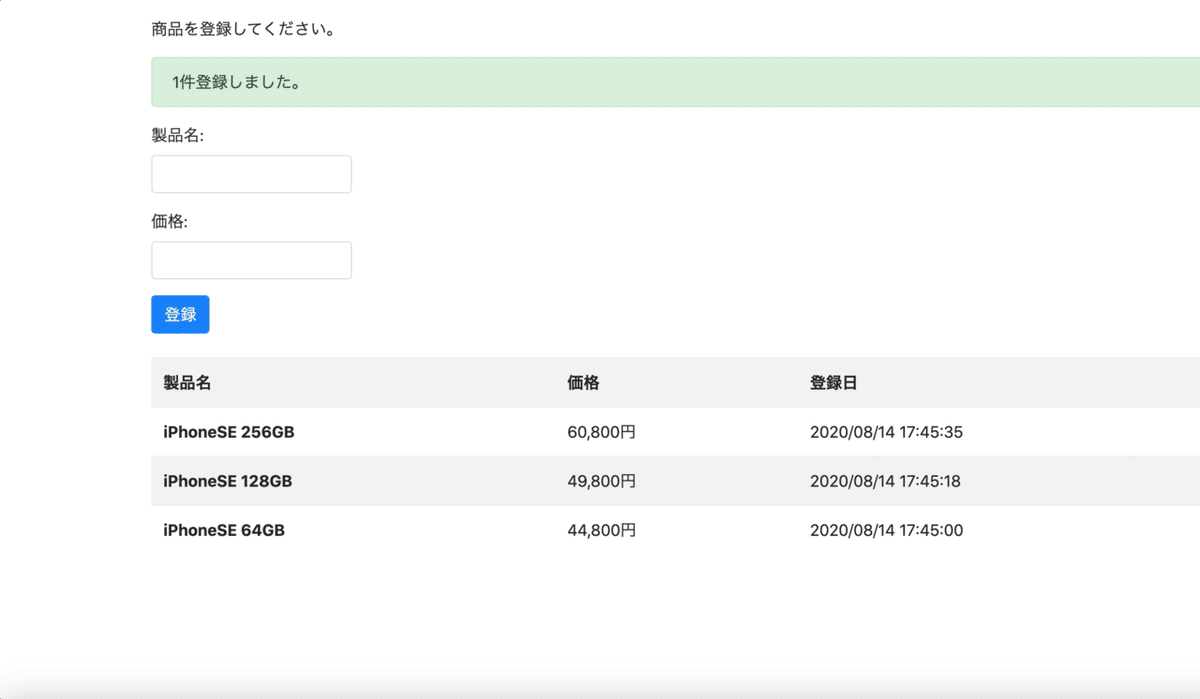Select the iPhoneSE 256GB product name
Image resolution: width=1200 pixels, height=699 pixels.
coord(229,432)
